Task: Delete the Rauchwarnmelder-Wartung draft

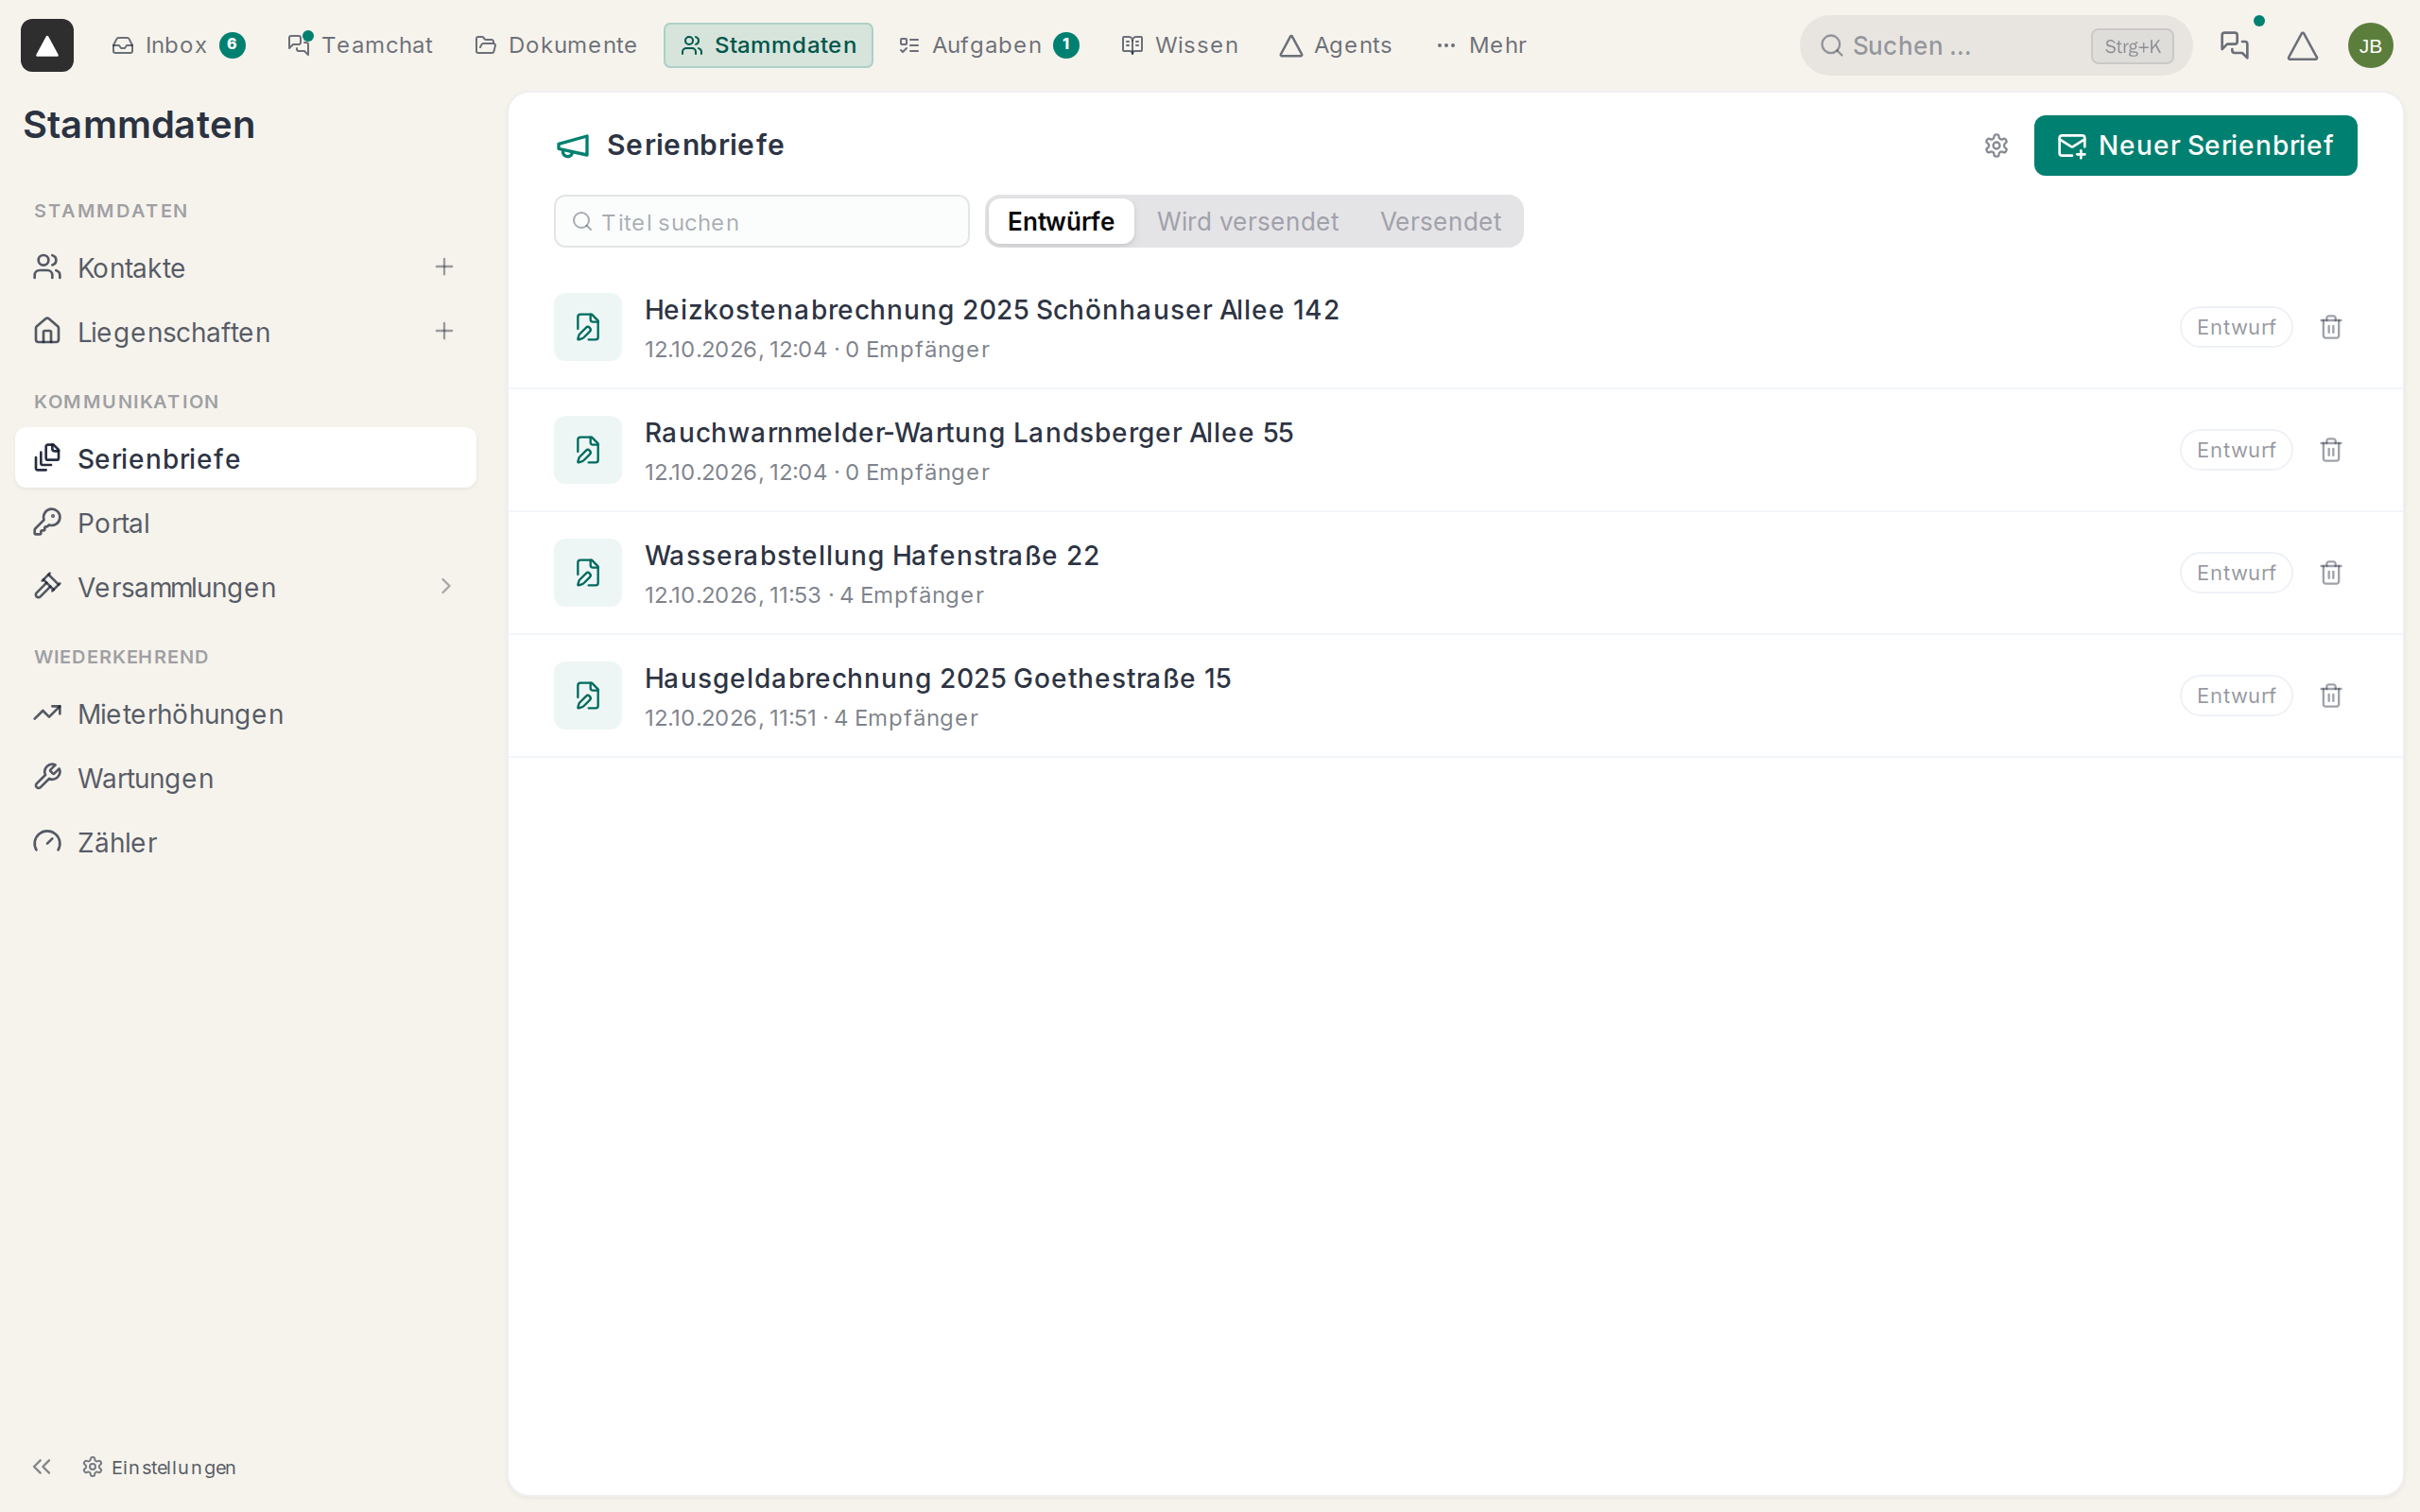Action: pyautogui.click(x=2331, y=450)
